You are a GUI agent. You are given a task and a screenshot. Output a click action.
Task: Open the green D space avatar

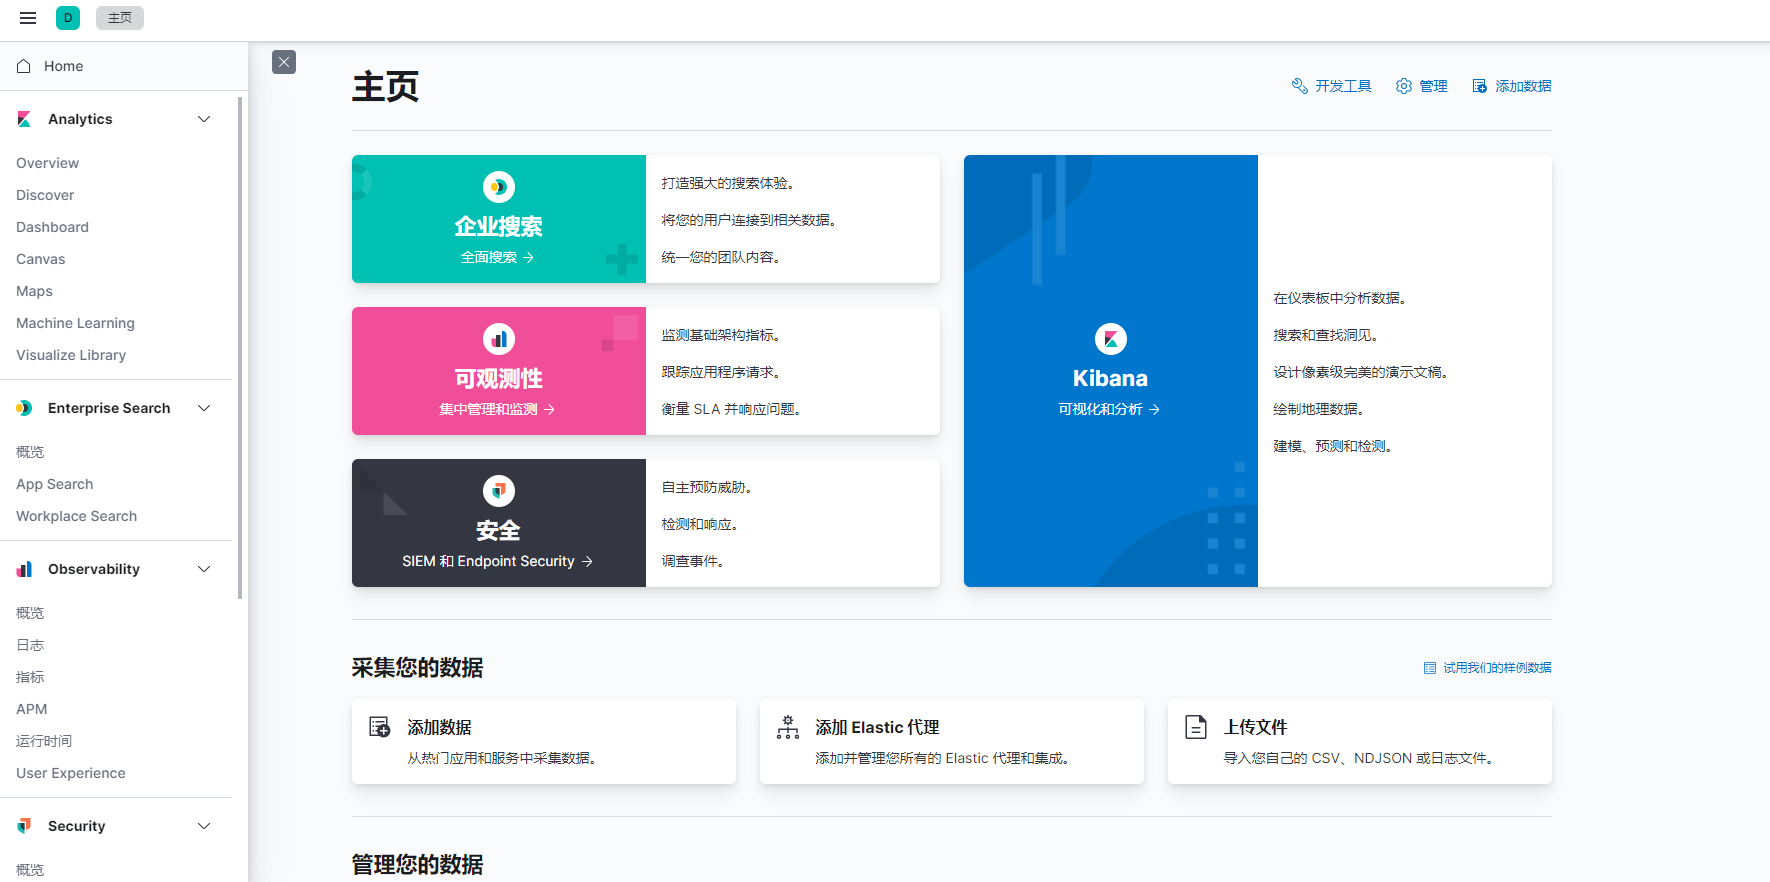click(68, 18)
